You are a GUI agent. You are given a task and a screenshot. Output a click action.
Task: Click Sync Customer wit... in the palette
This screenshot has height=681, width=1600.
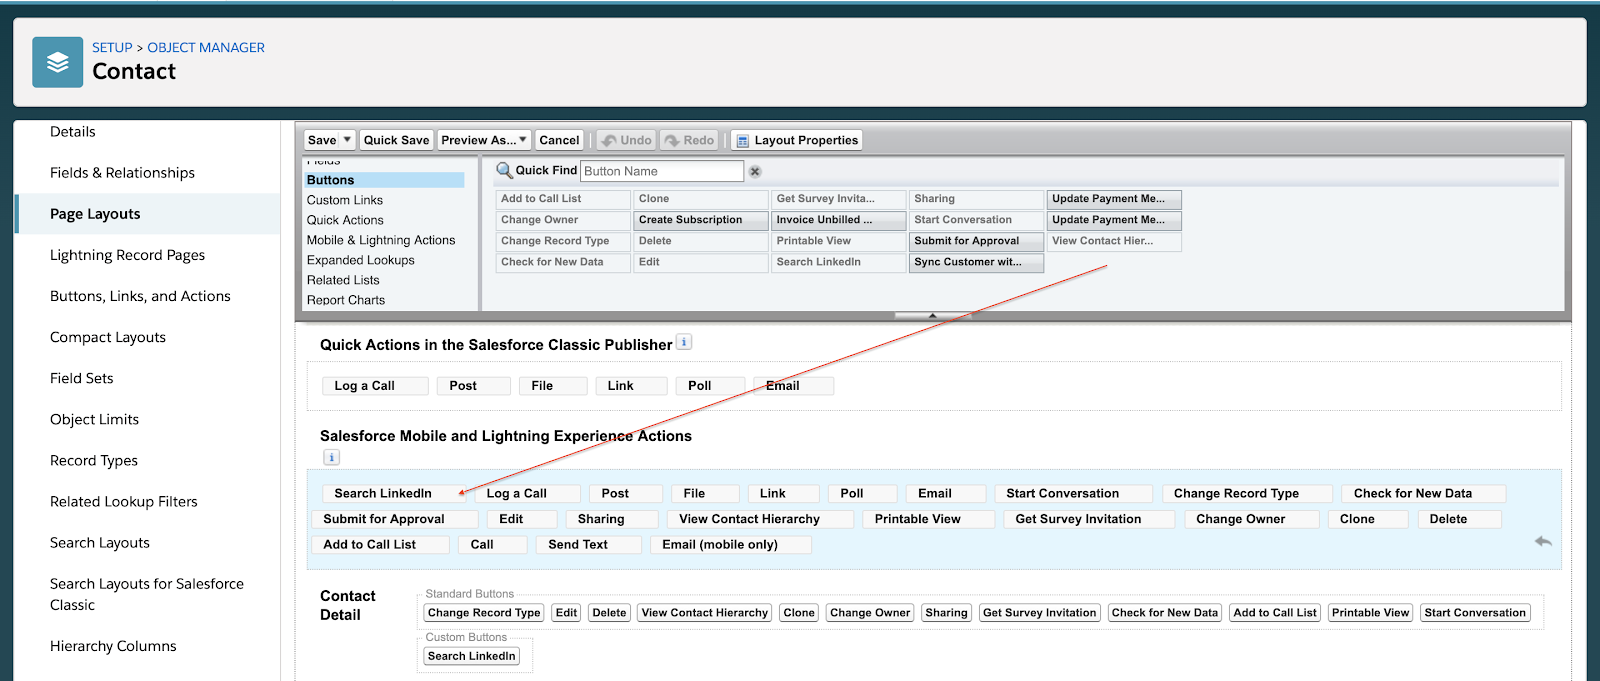pyautogui.click(x=977, y=262)
